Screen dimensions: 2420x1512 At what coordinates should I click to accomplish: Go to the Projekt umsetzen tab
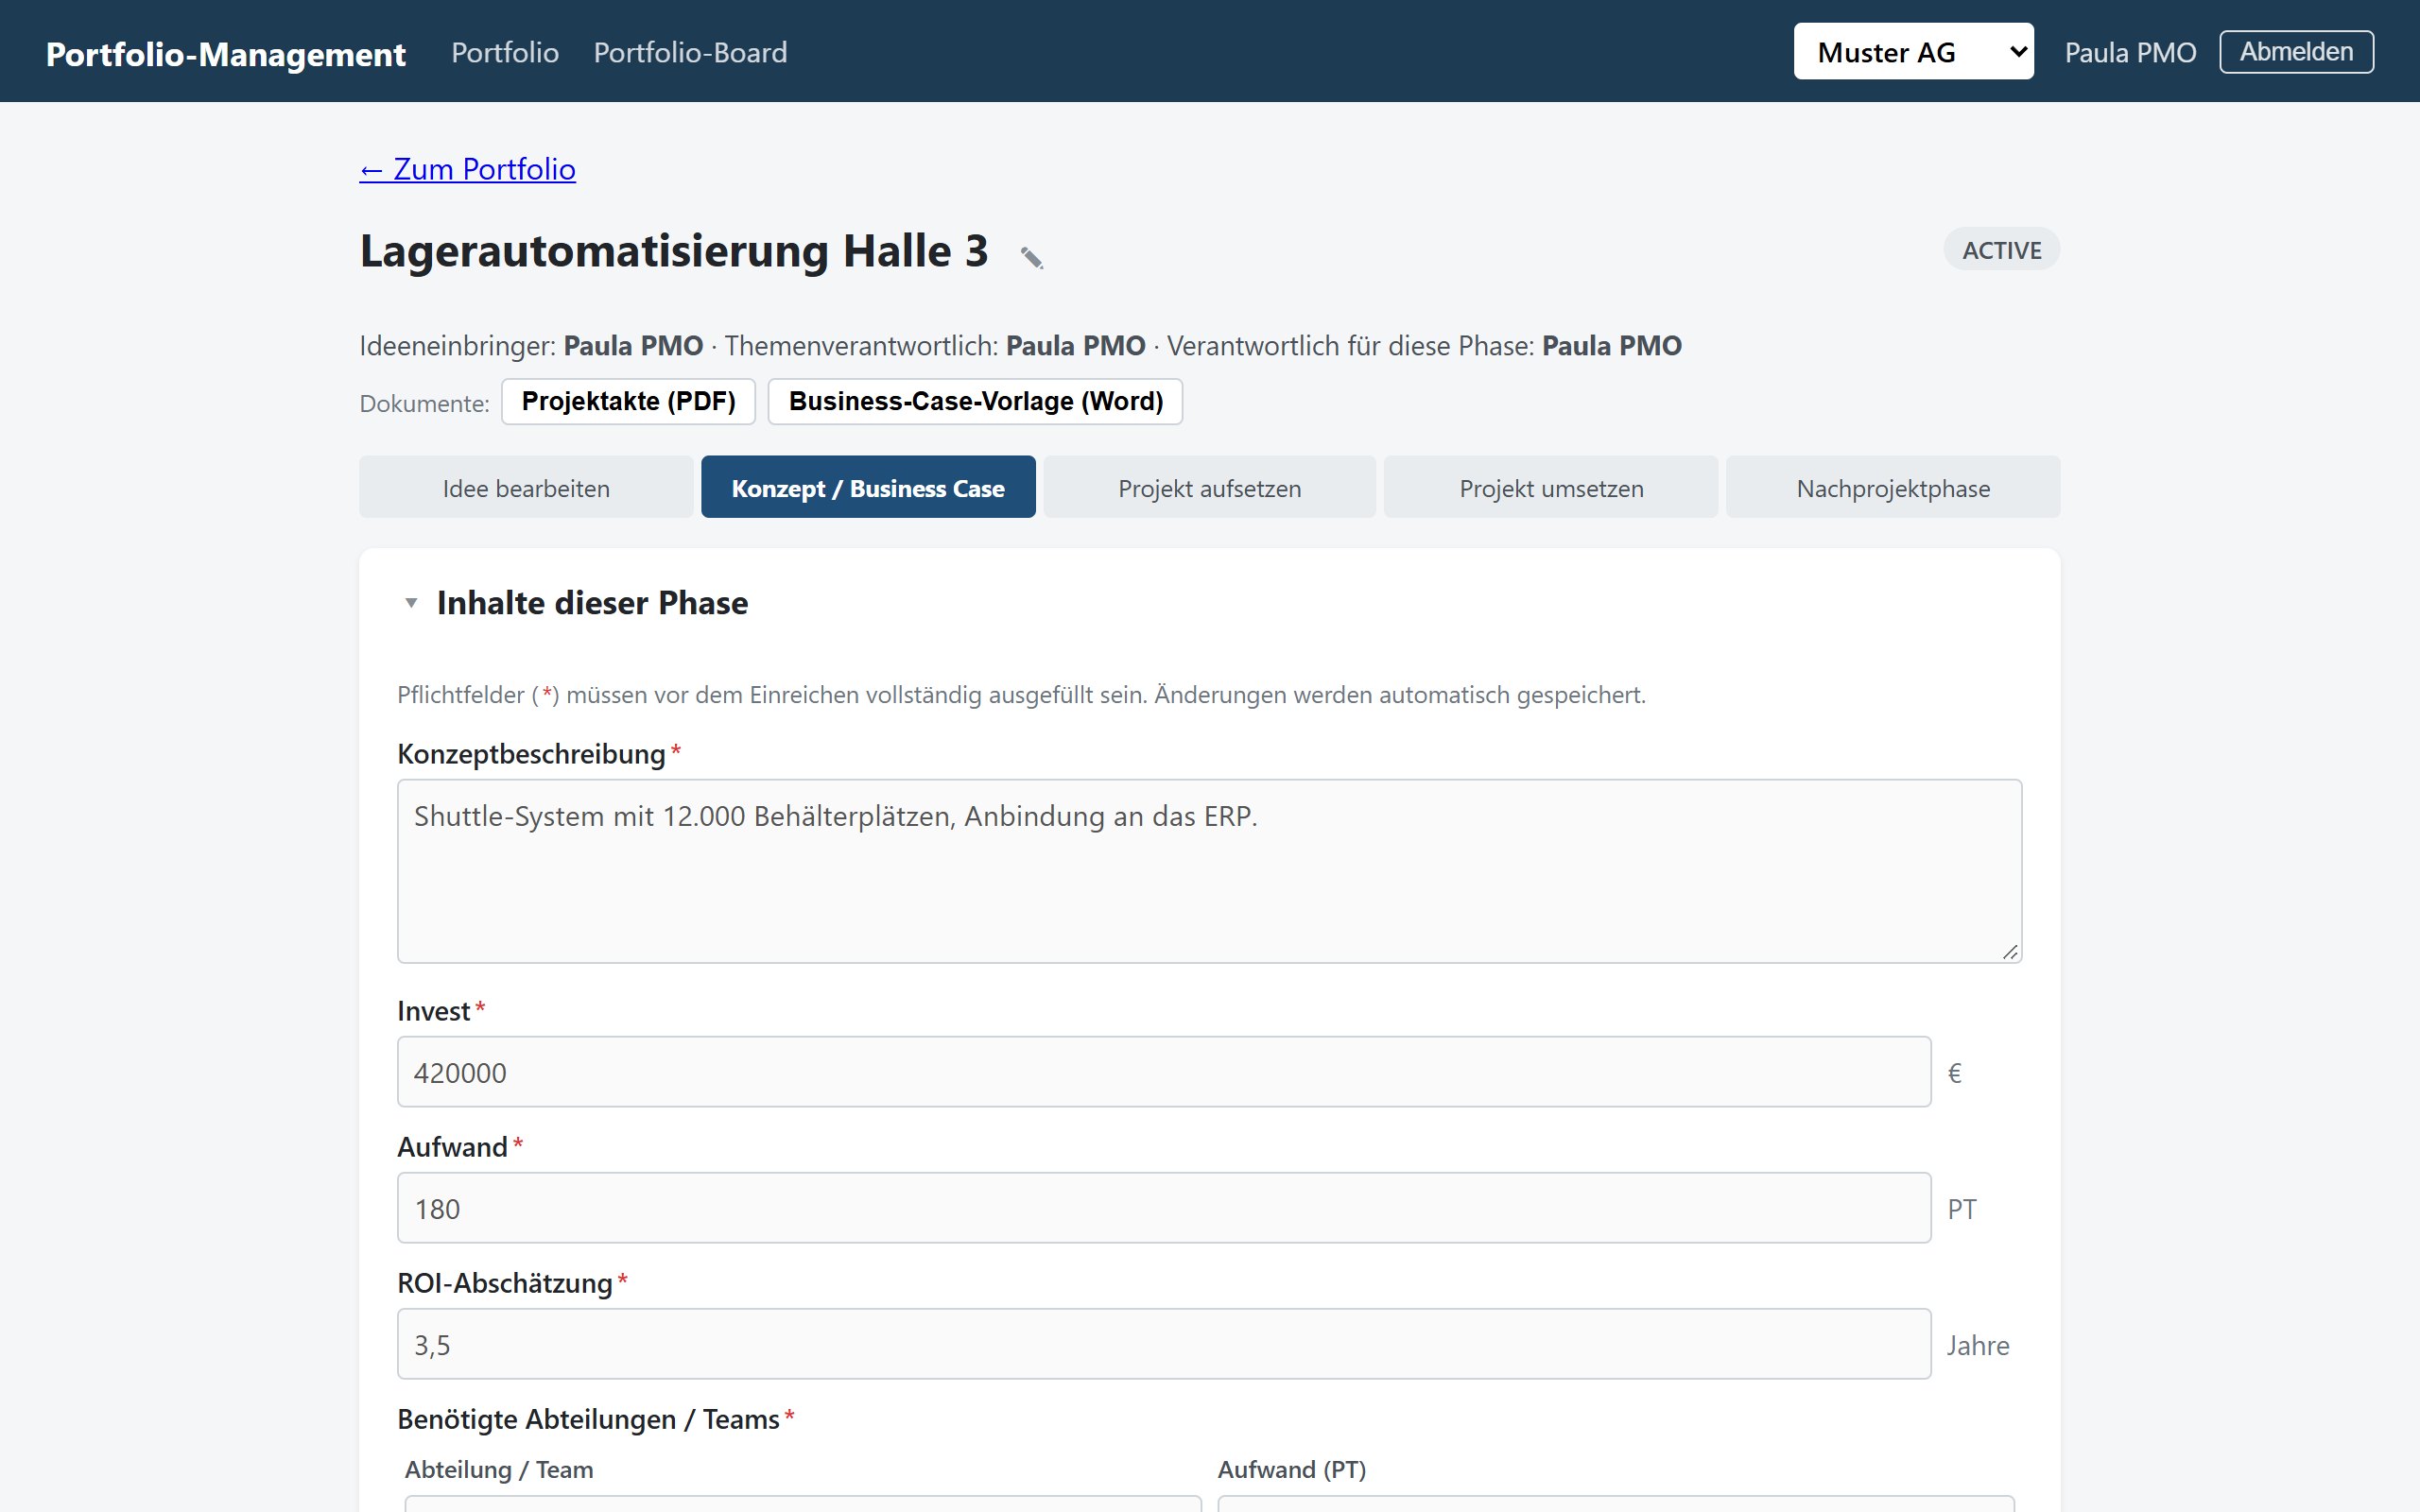pos(1551,487)
